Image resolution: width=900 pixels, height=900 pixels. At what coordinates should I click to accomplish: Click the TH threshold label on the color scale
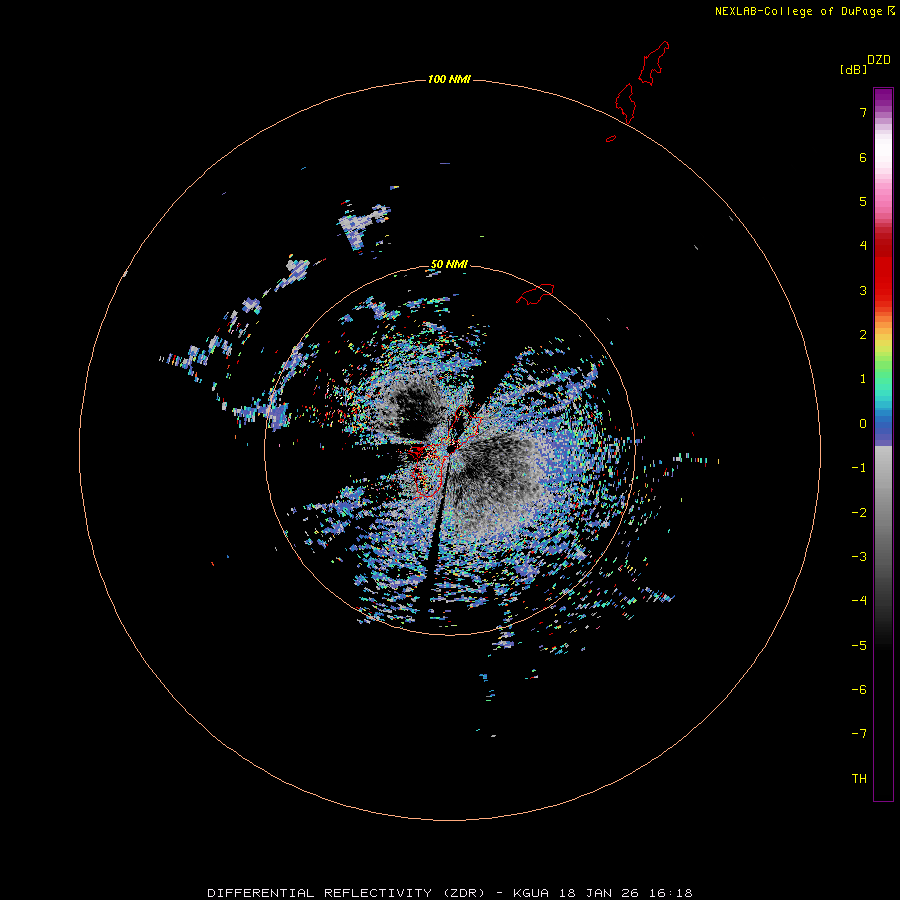(x=859, y=779)
